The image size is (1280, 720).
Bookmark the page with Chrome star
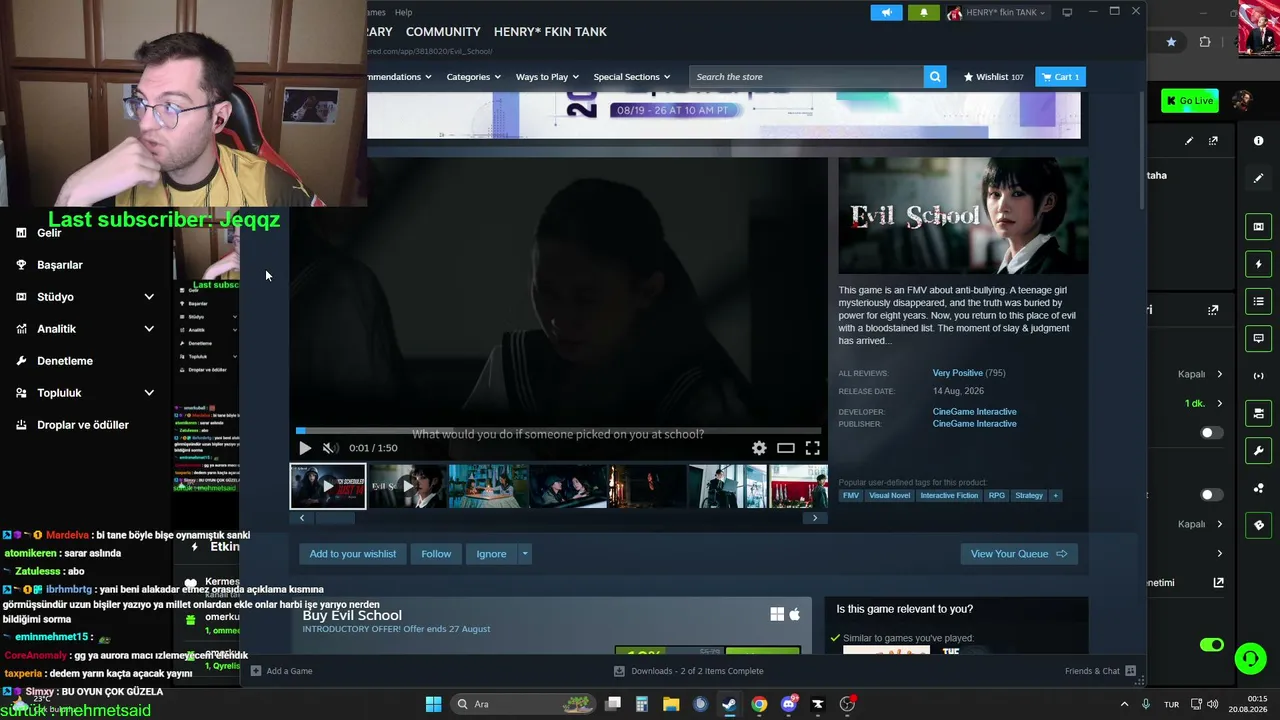(1171, 42)
